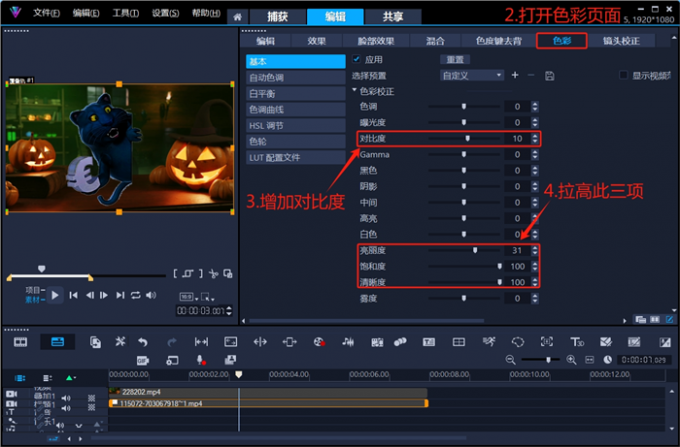The width and height of the screenshot is (680, 447).
Task: Open the preview volume control
Action: (151, 295)
